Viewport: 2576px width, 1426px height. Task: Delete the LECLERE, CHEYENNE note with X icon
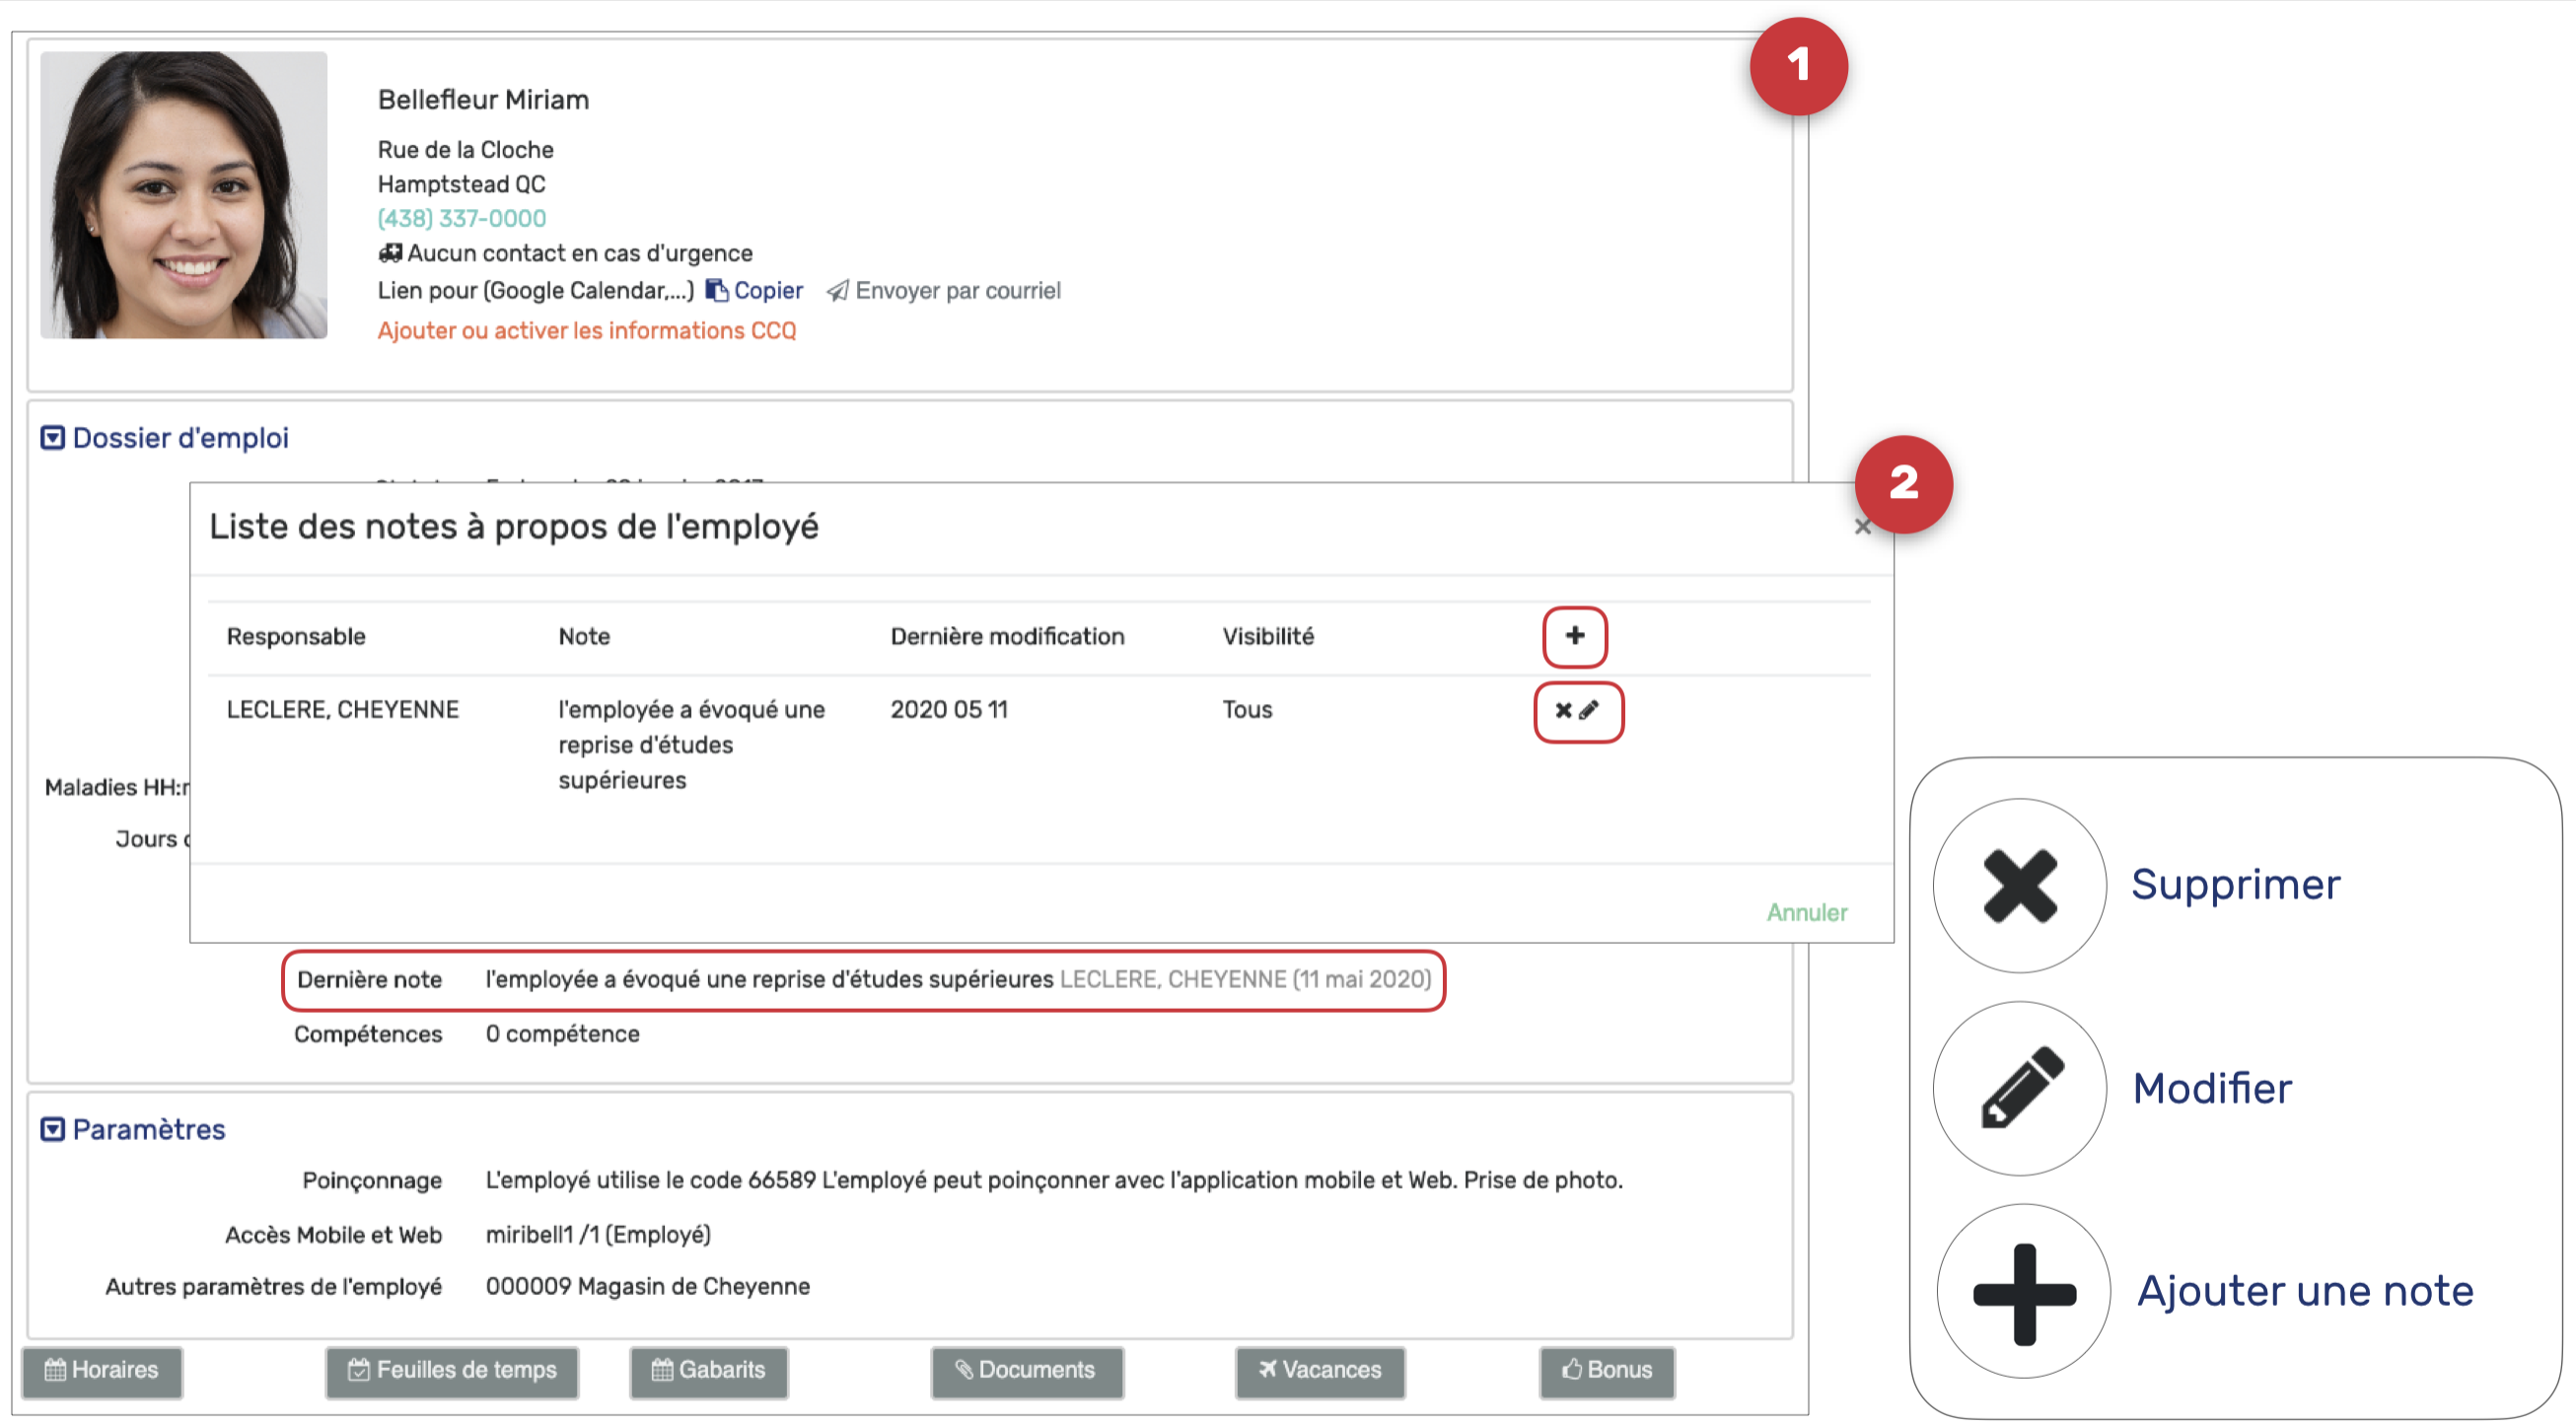pyautogui.click(x=1563, y=710)
